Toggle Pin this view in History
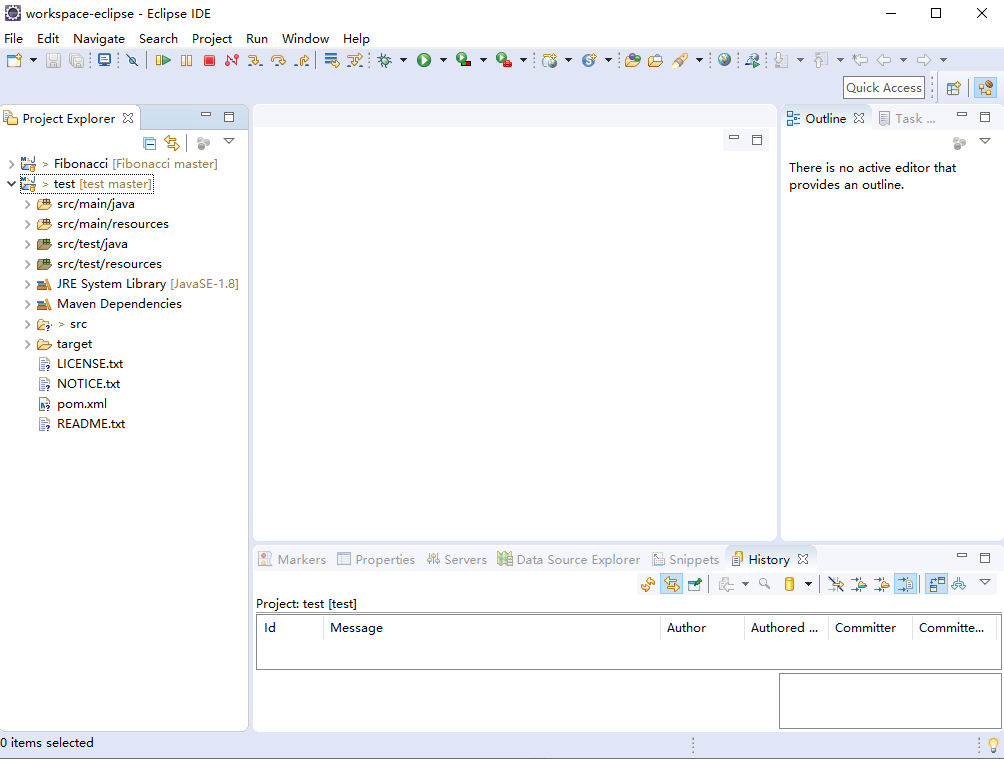 click(x=694, y=584)
